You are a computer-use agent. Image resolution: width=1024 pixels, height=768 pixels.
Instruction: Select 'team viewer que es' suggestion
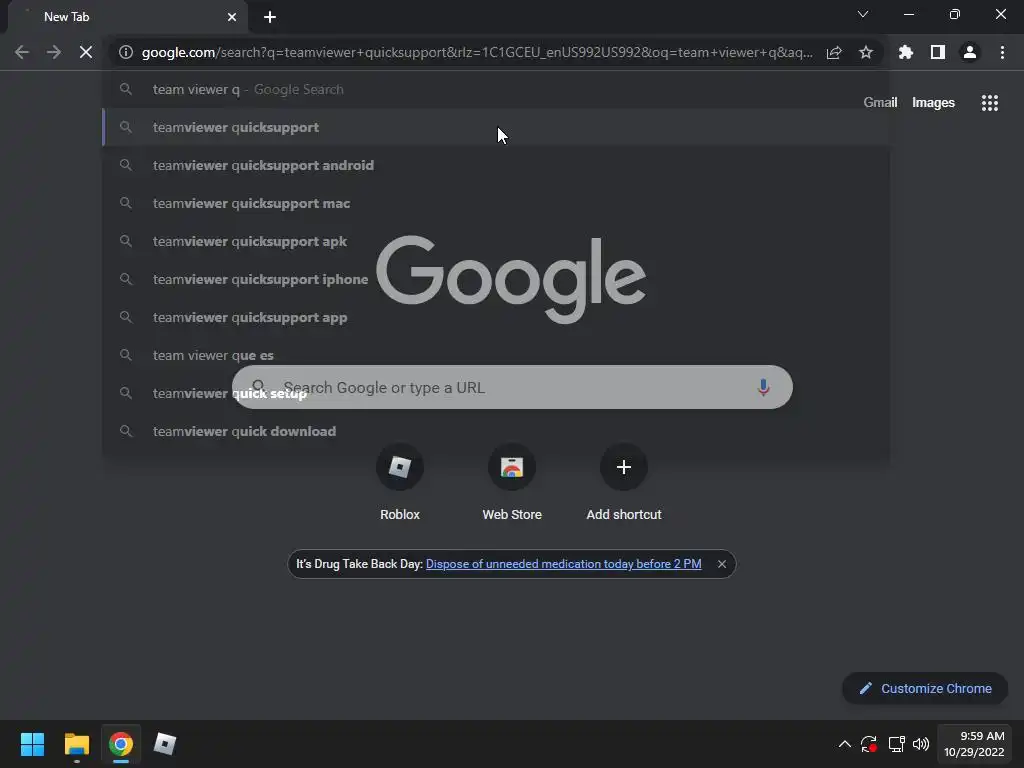[496, 355]
